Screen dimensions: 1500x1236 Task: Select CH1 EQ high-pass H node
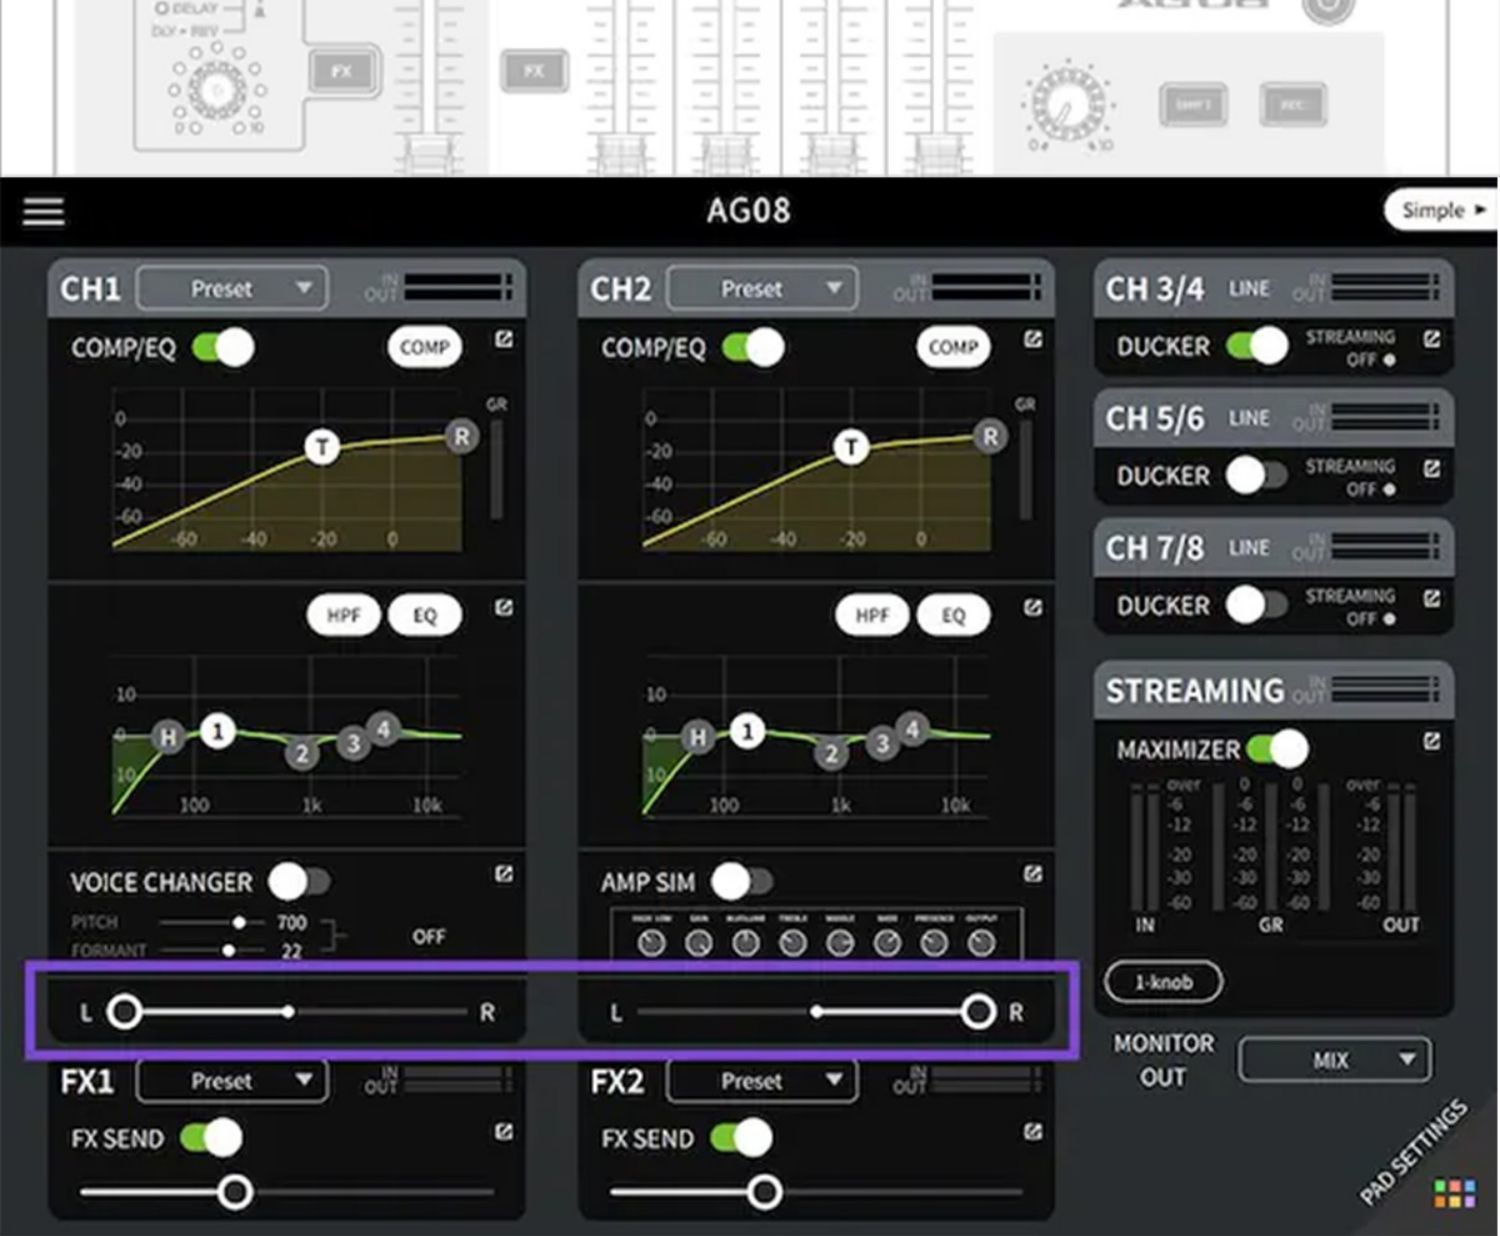[168, 738]
